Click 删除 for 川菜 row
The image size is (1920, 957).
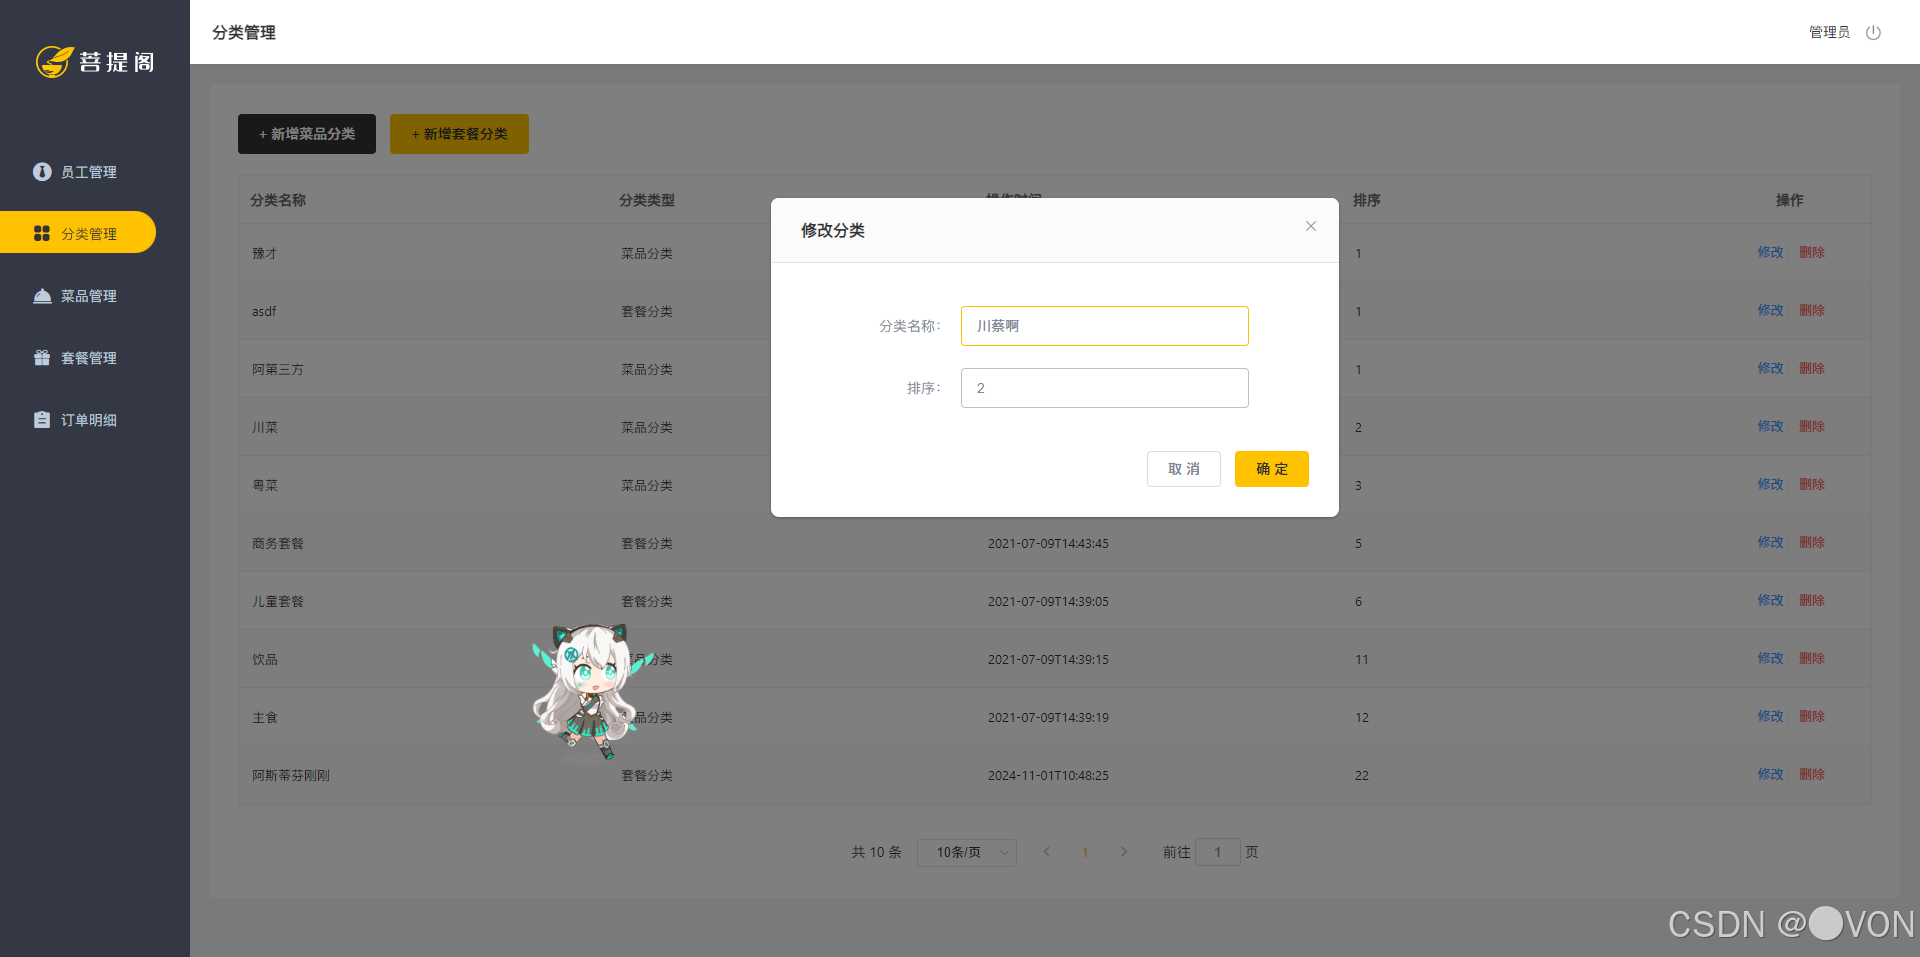tap(1812, 426)
